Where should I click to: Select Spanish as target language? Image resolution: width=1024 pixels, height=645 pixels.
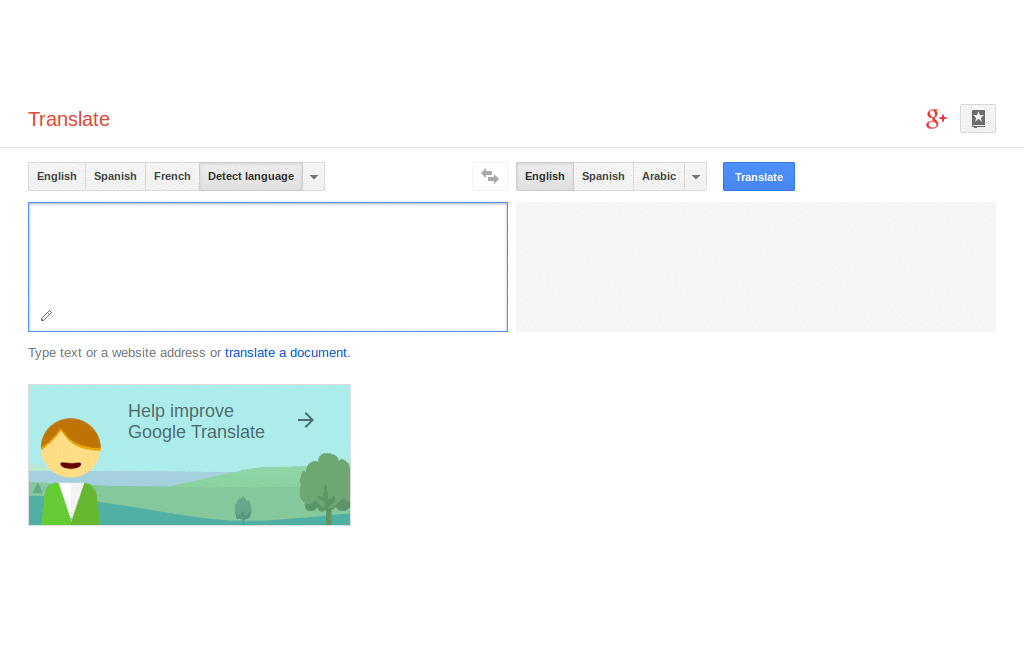603,176
